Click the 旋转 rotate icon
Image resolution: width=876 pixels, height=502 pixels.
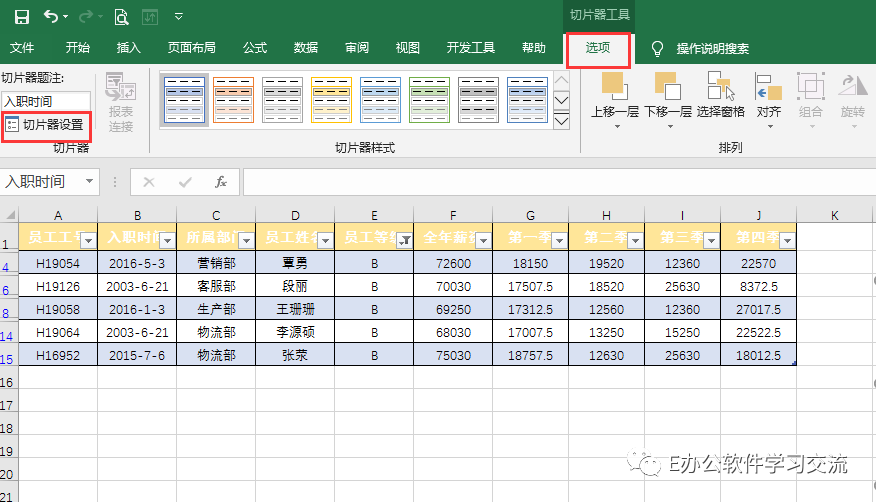tap(853, 87)
